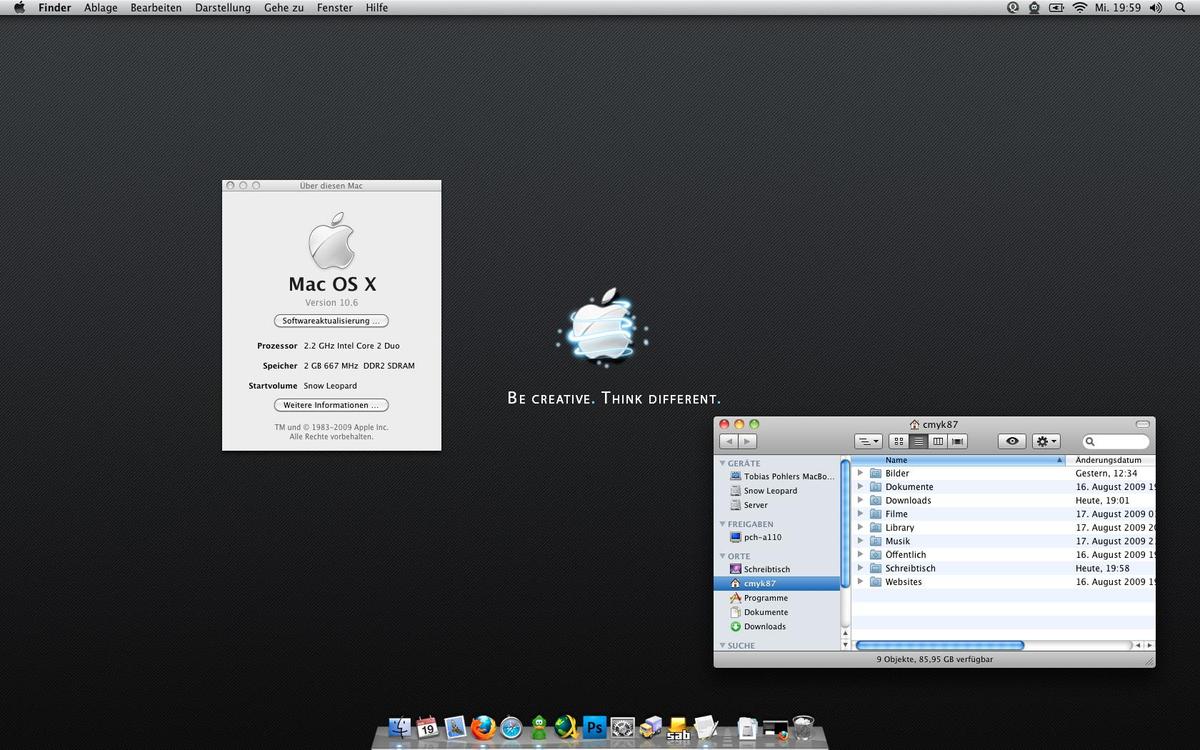Launch Safari from the Dock
Screen dimensions: 1200x750
tap(511, 728)
